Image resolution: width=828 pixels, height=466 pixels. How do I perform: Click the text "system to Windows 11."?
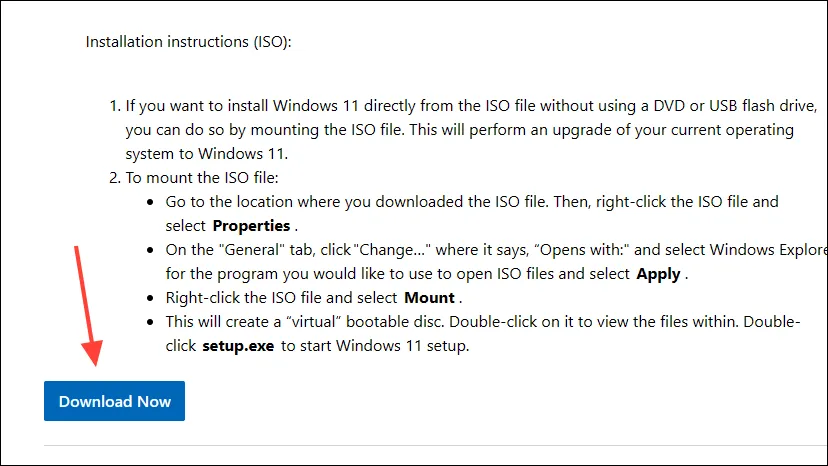pos(206,154)
